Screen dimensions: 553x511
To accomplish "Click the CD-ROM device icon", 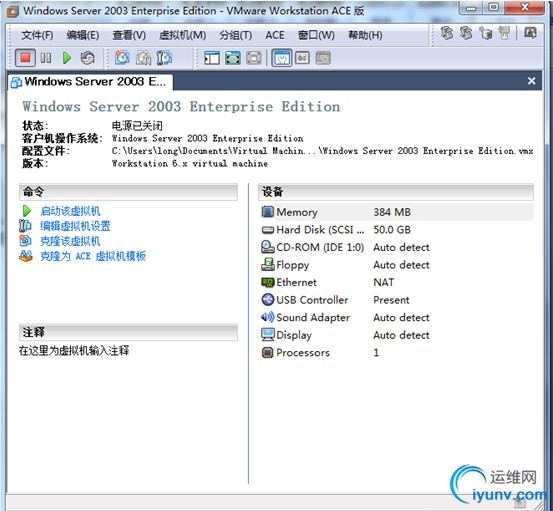I will pos(268,247).
